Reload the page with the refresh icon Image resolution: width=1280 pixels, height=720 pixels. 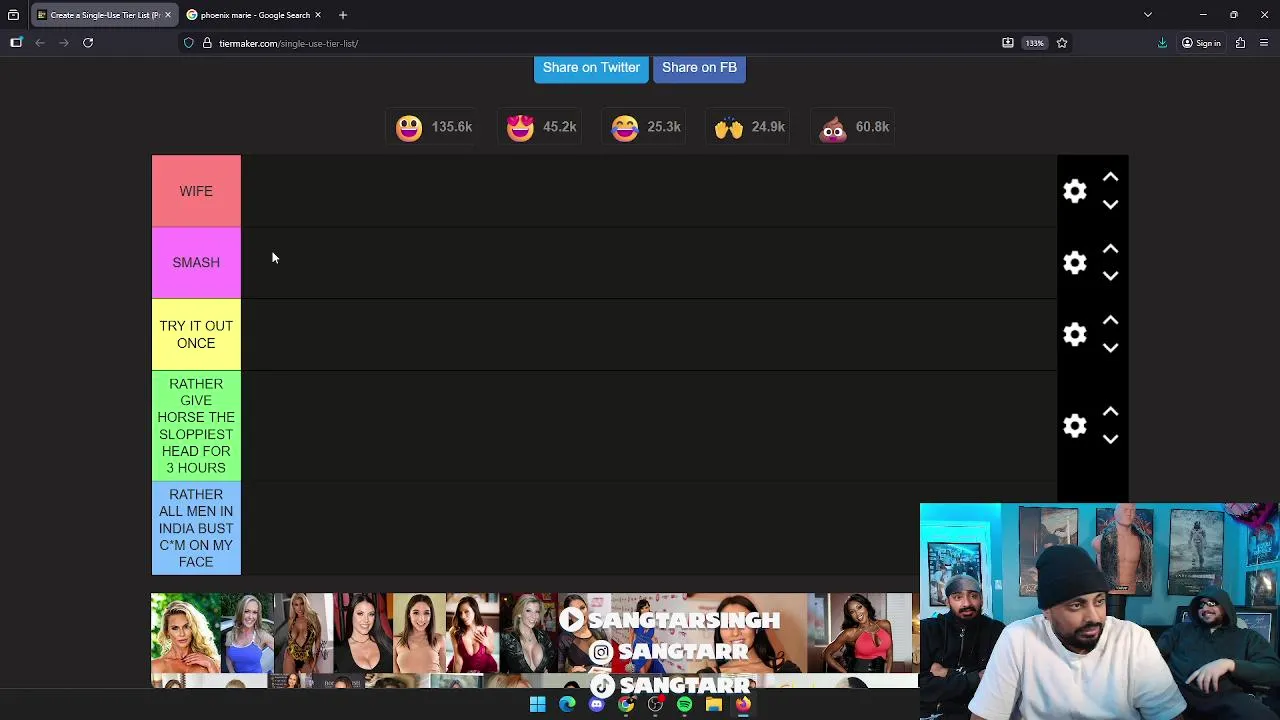(88, 43)
